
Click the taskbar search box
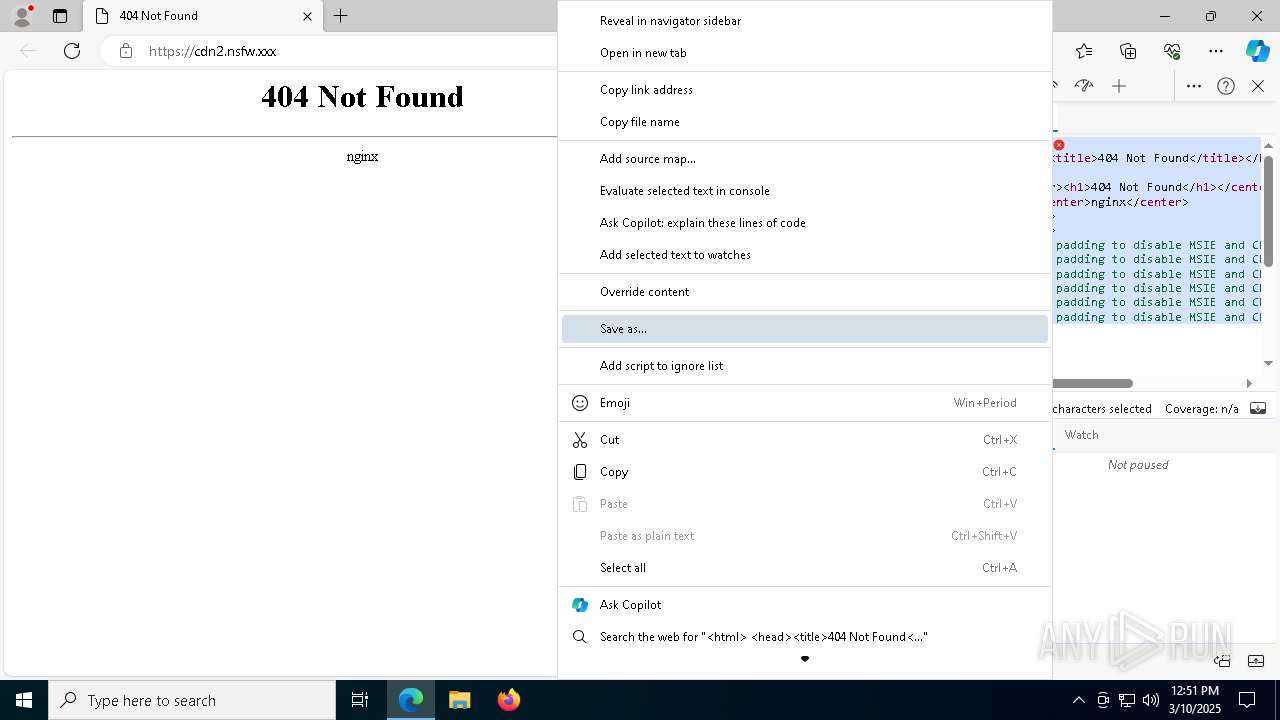[192, 700]
